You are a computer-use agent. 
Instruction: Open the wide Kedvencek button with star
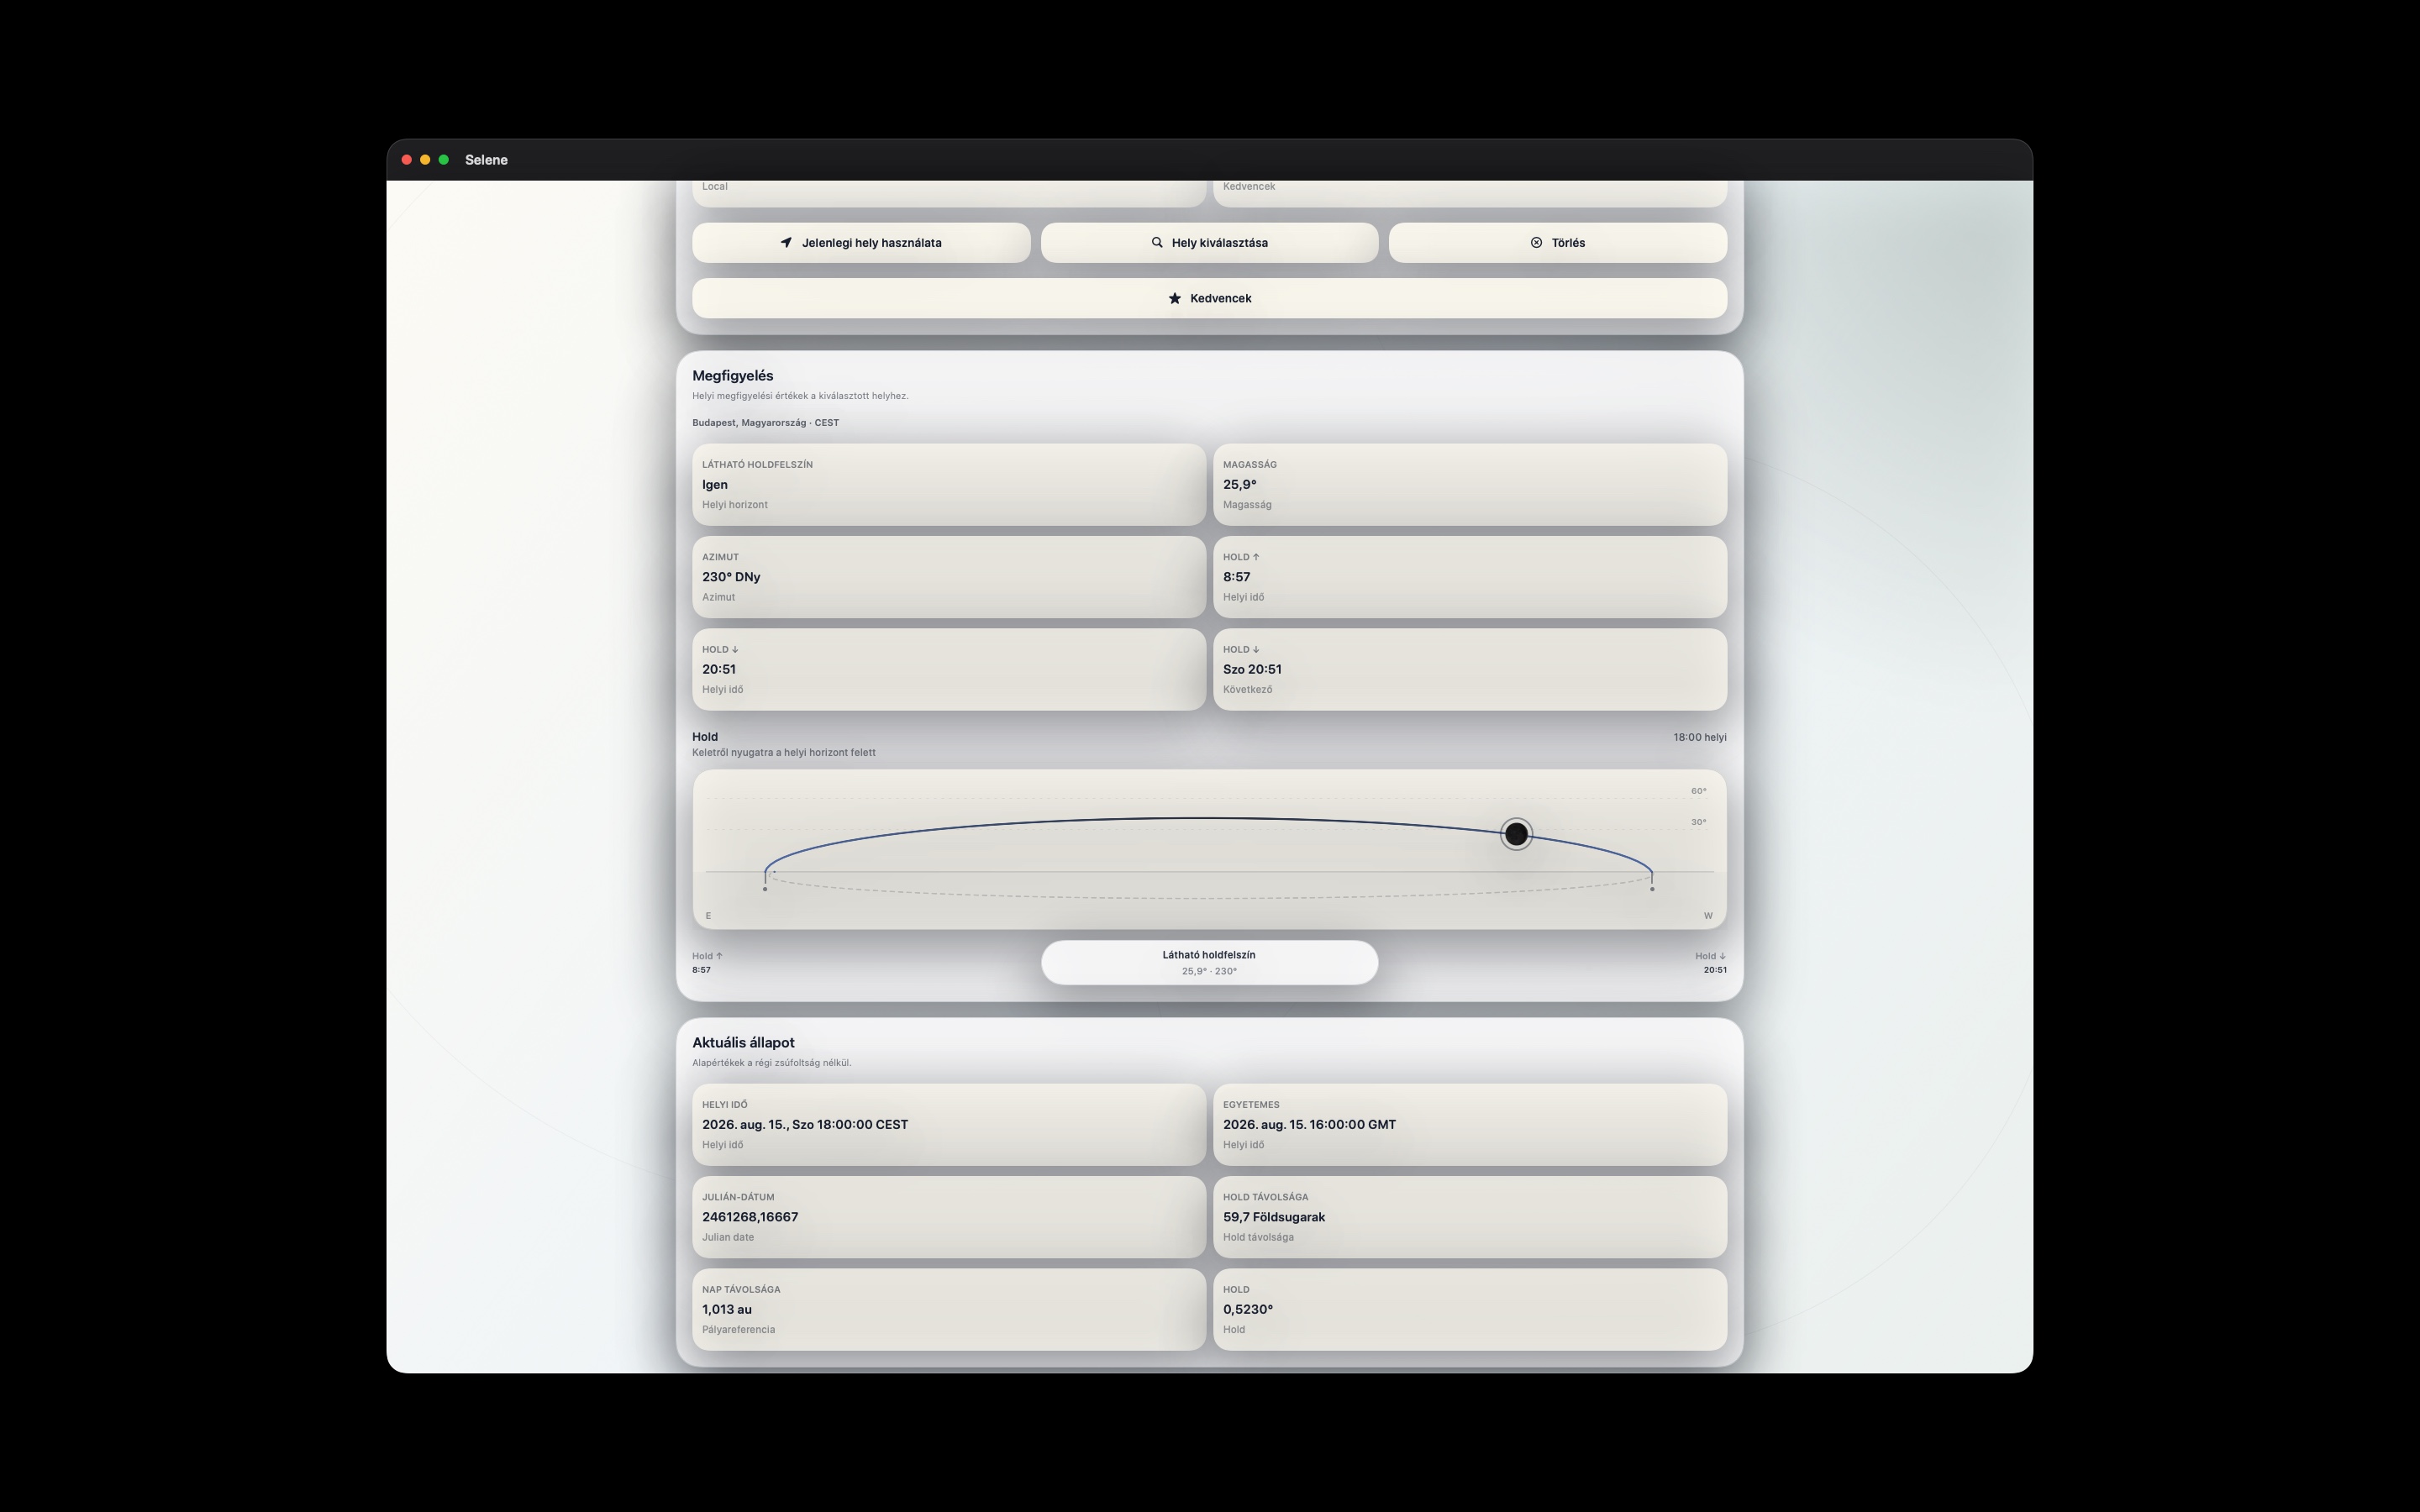(1209, 298)
